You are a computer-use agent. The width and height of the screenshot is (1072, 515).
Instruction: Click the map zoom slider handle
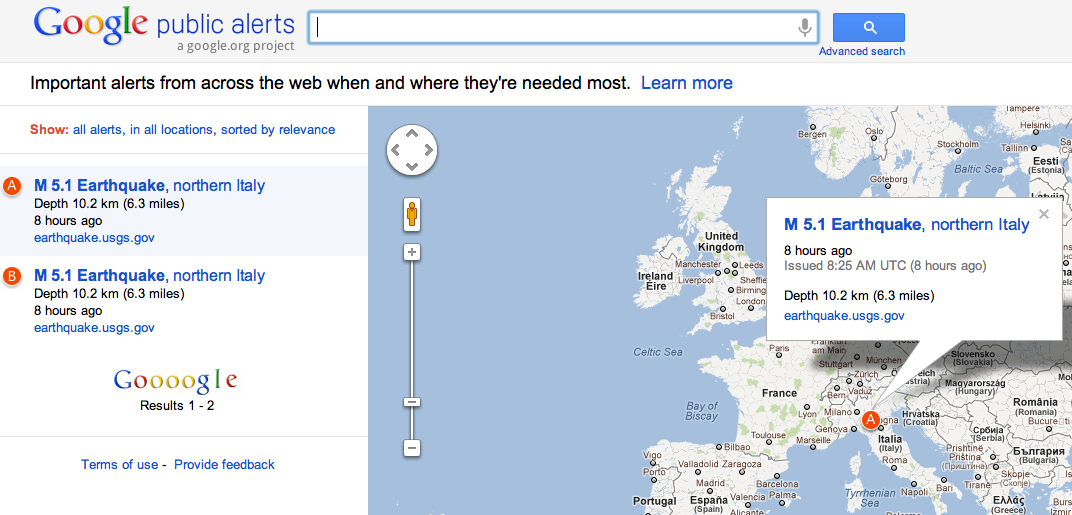click(412, 402)
